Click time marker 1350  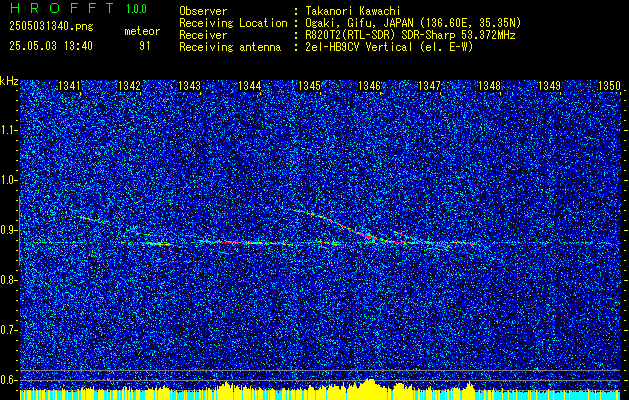pyautogui.click(x=609, y=86)
